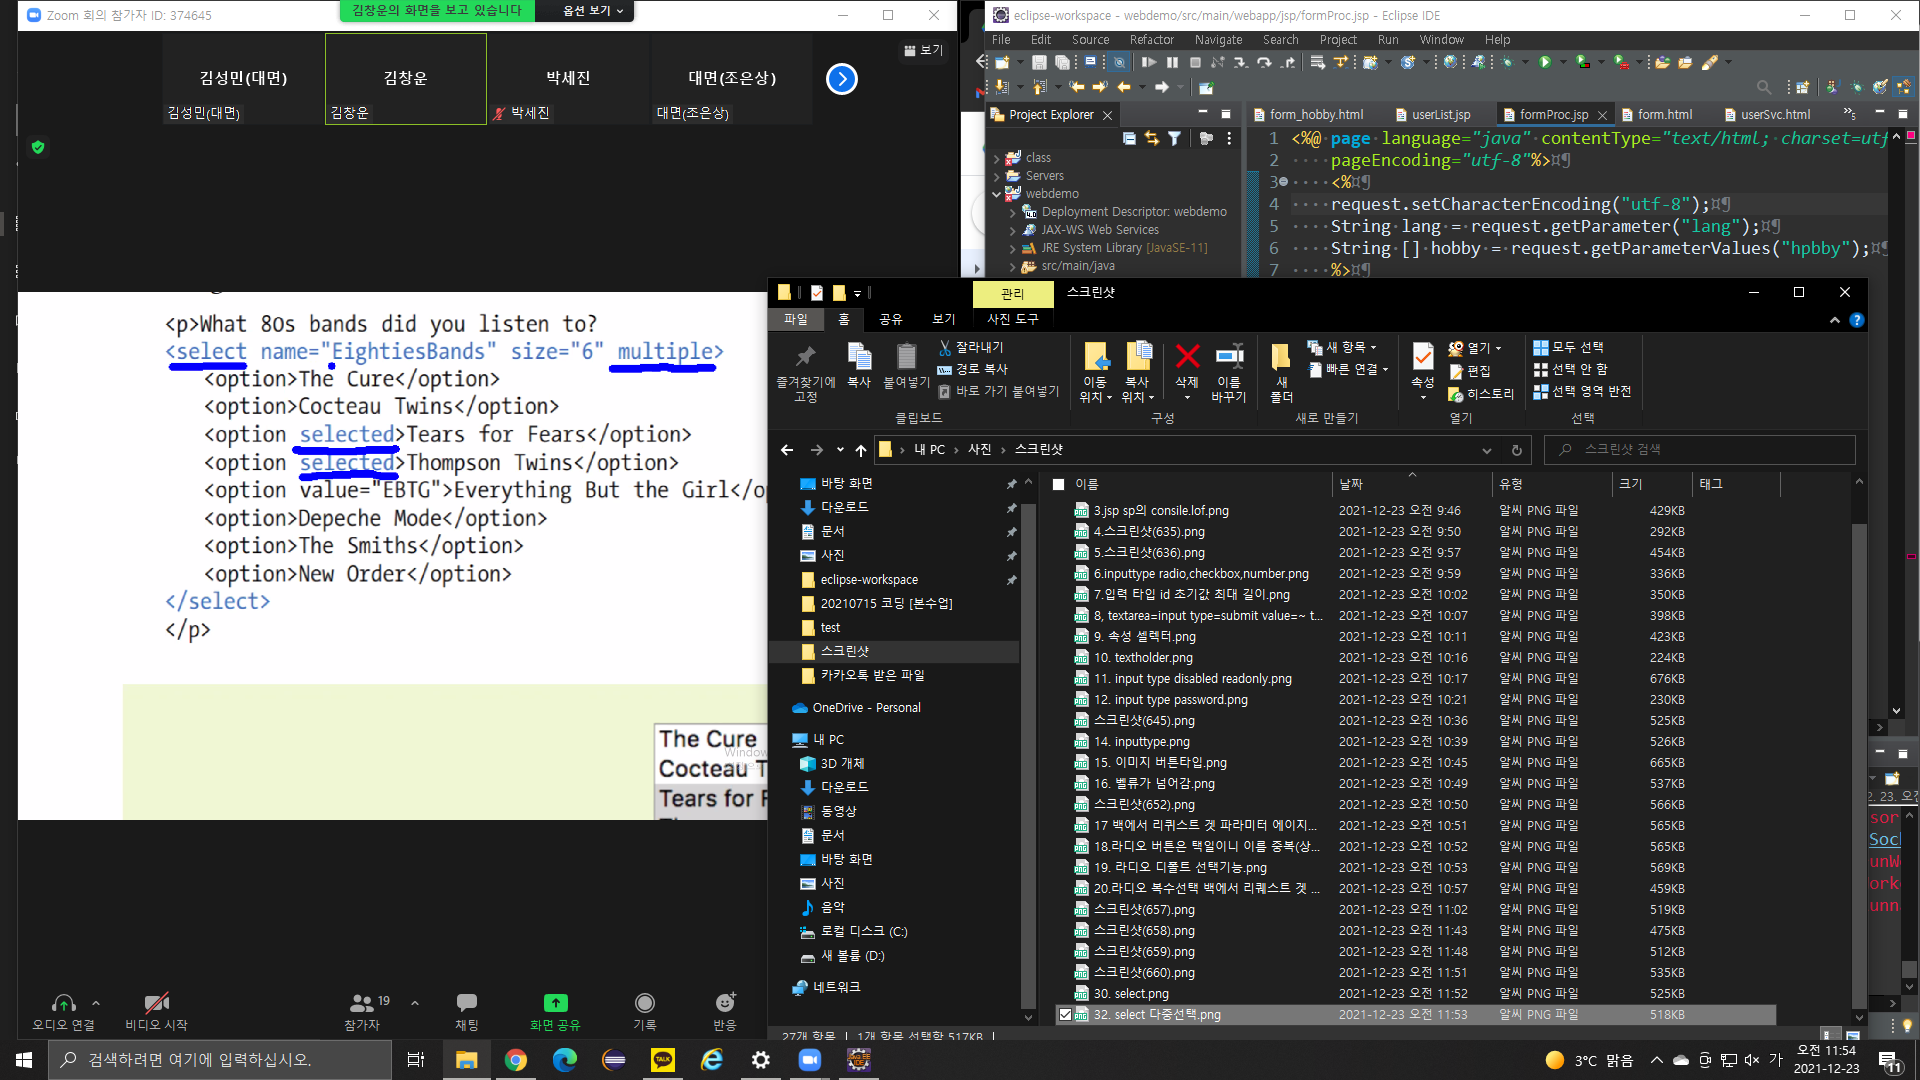1920x1080 pixels.
Task: Uncheck the selected '32. select' file checkbox
Action: (1065, 1014)
